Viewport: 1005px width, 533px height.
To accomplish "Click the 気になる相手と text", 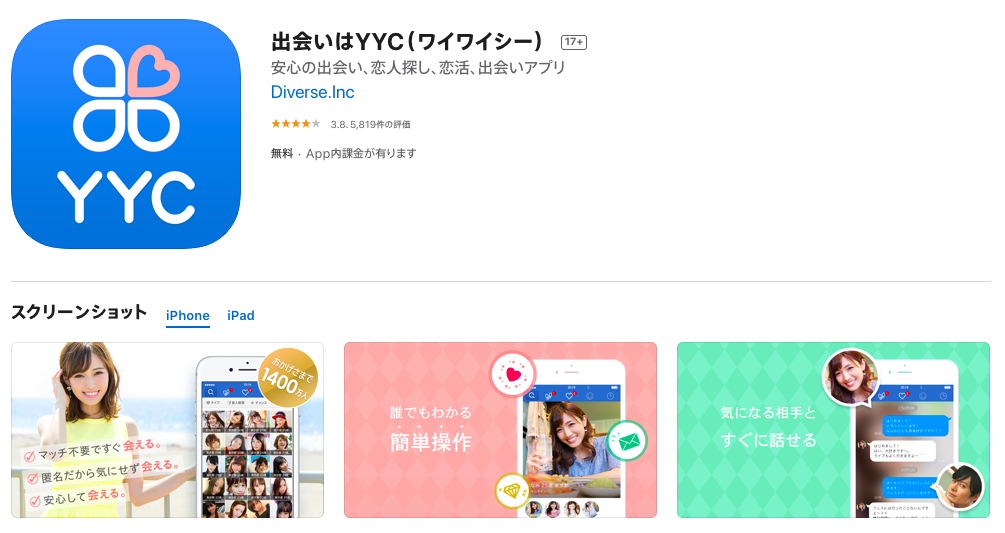I will 768,413.
